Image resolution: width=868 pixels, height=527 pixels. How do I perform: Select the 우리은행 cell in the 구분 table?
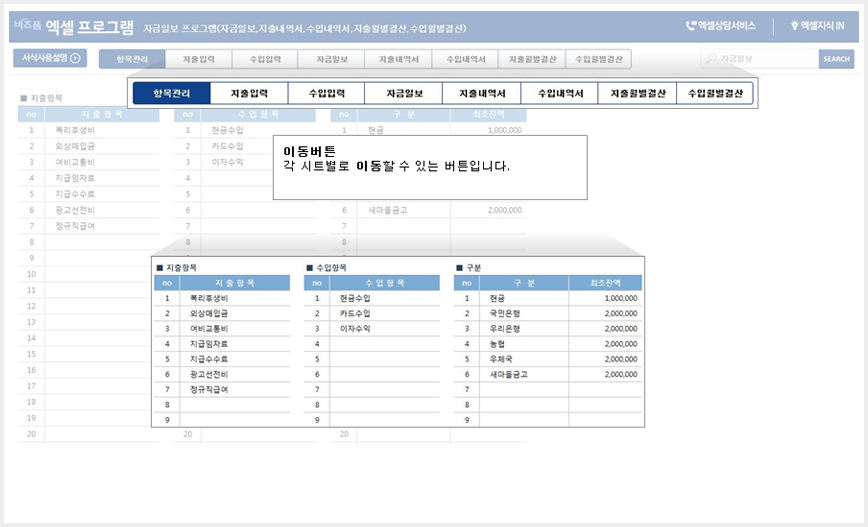coord(524,329)
